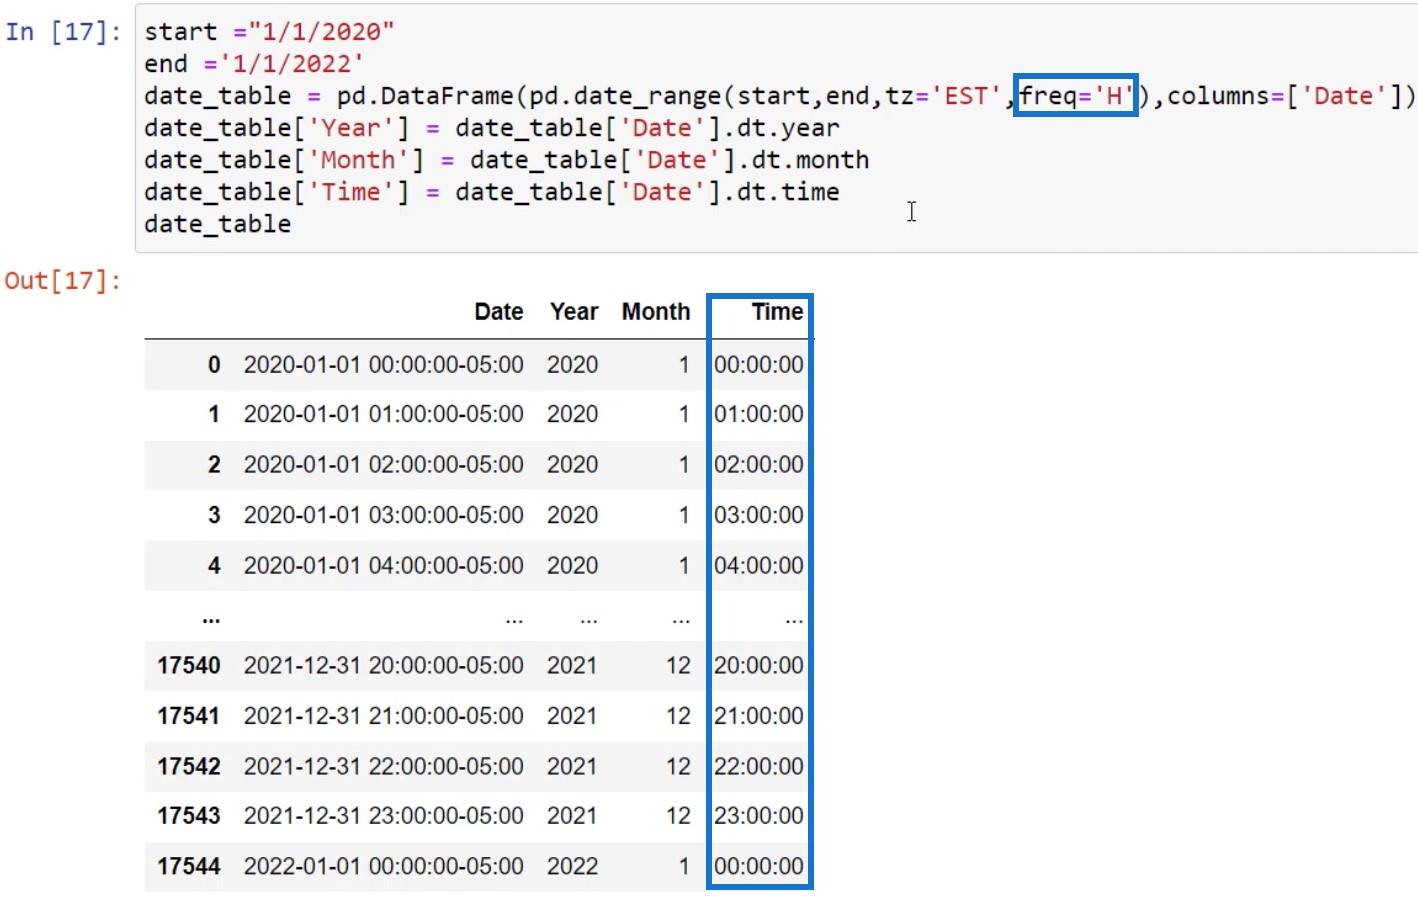
Task: Click Time cell 04:00:00
Action: (759, 566)
